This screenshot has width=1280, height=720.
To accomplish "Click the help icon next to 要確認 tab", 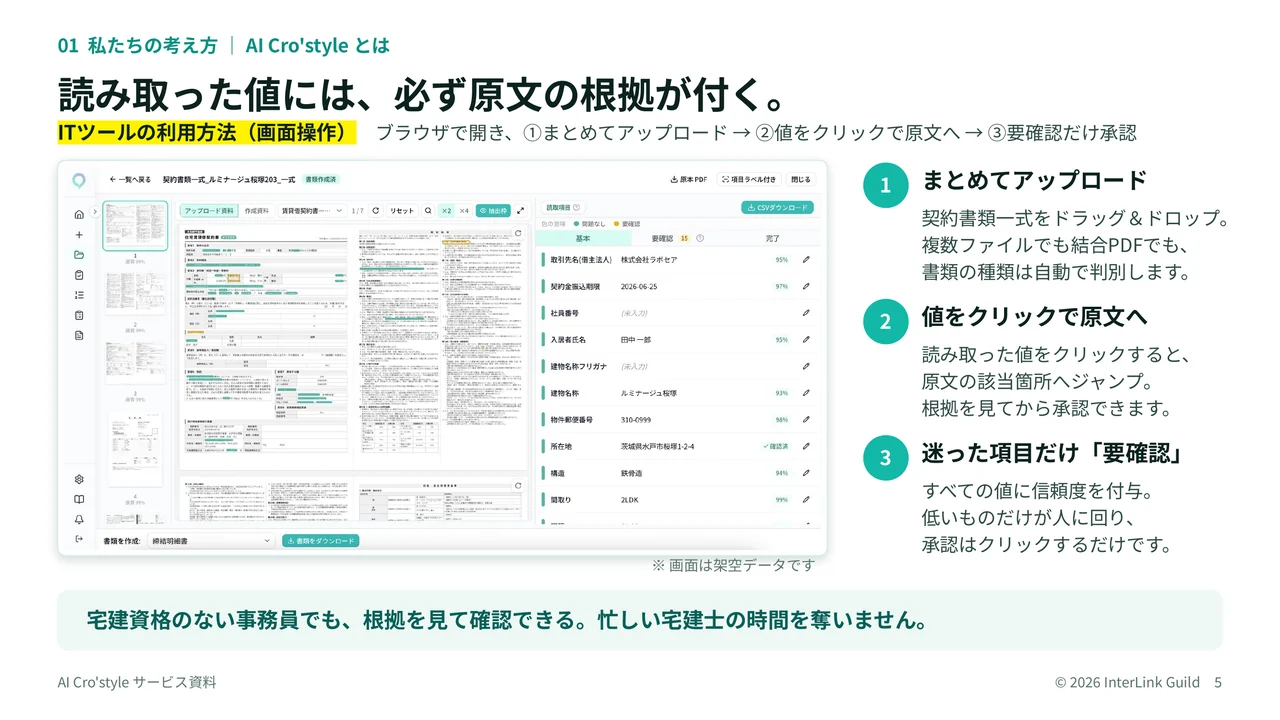I will click(x=700, y=239).
